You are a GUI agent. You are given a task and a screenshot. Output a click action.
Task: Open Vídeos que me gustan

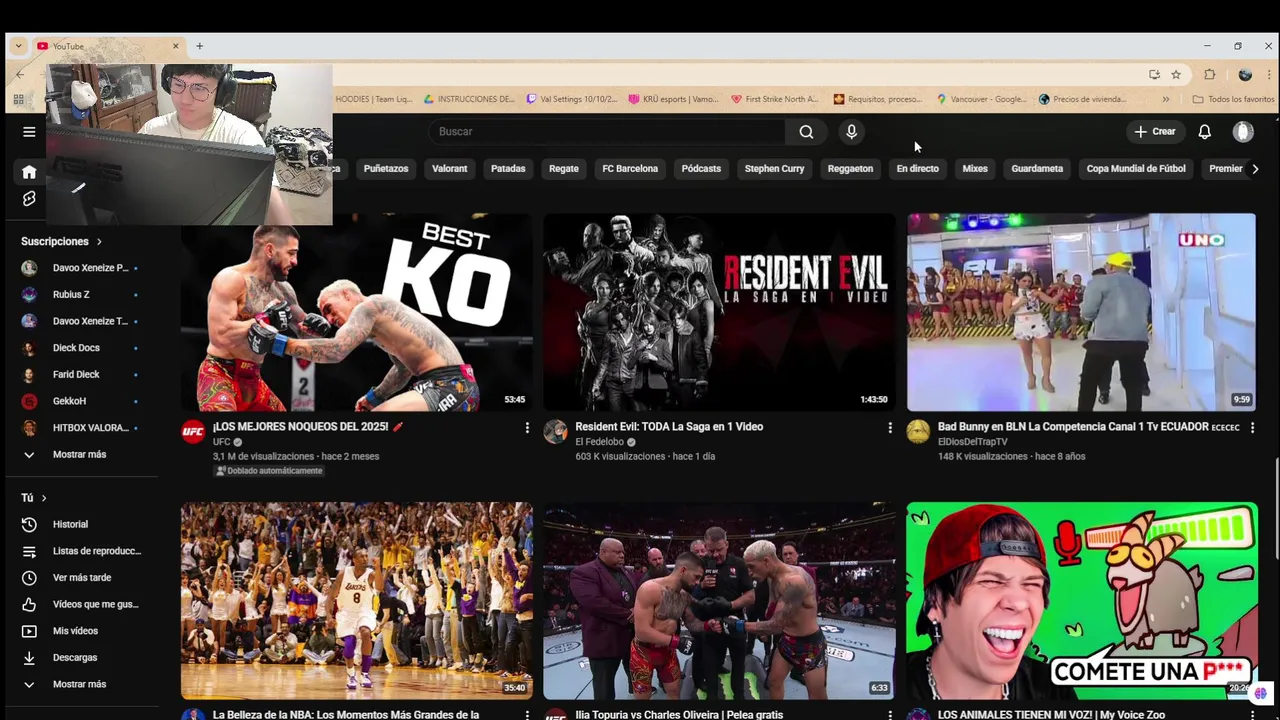click(80, 604)
